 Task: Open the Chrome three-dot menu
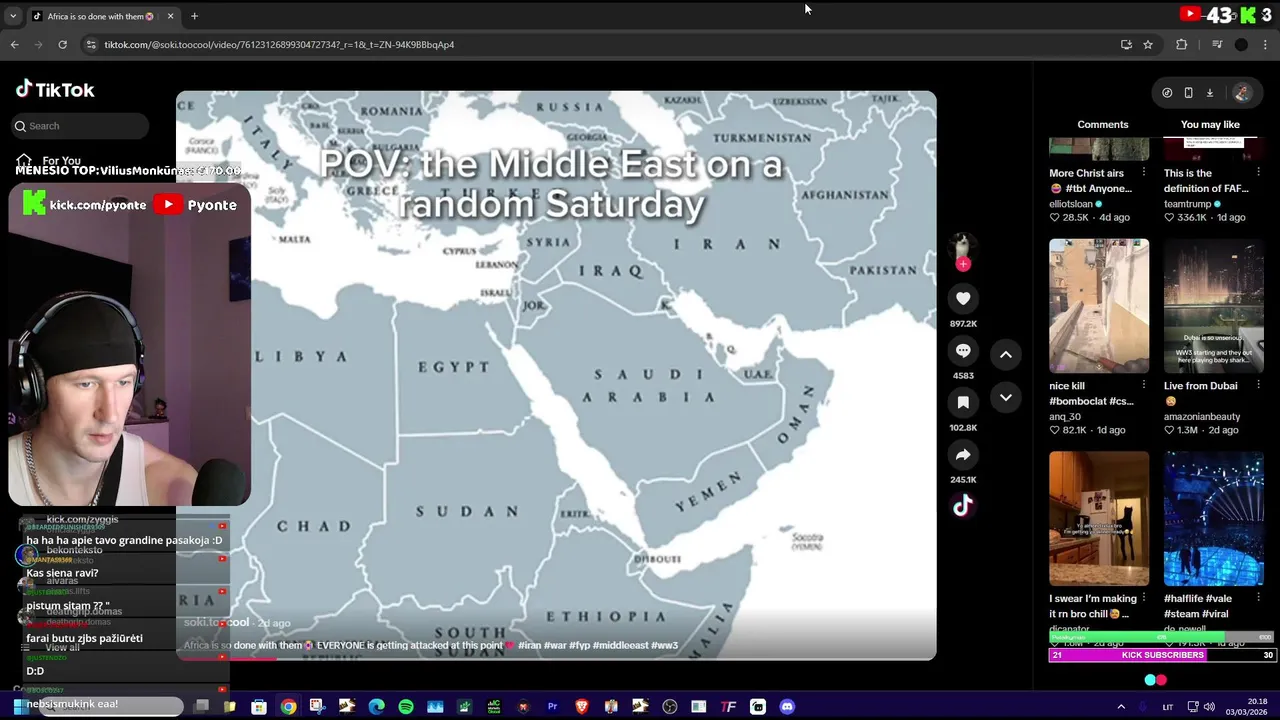(x=1266, y=44)
